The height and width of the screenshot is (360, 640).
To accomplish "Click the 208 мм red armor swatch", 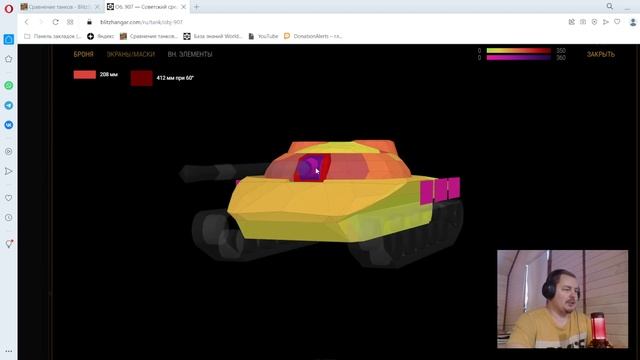I will pos(84,75).
